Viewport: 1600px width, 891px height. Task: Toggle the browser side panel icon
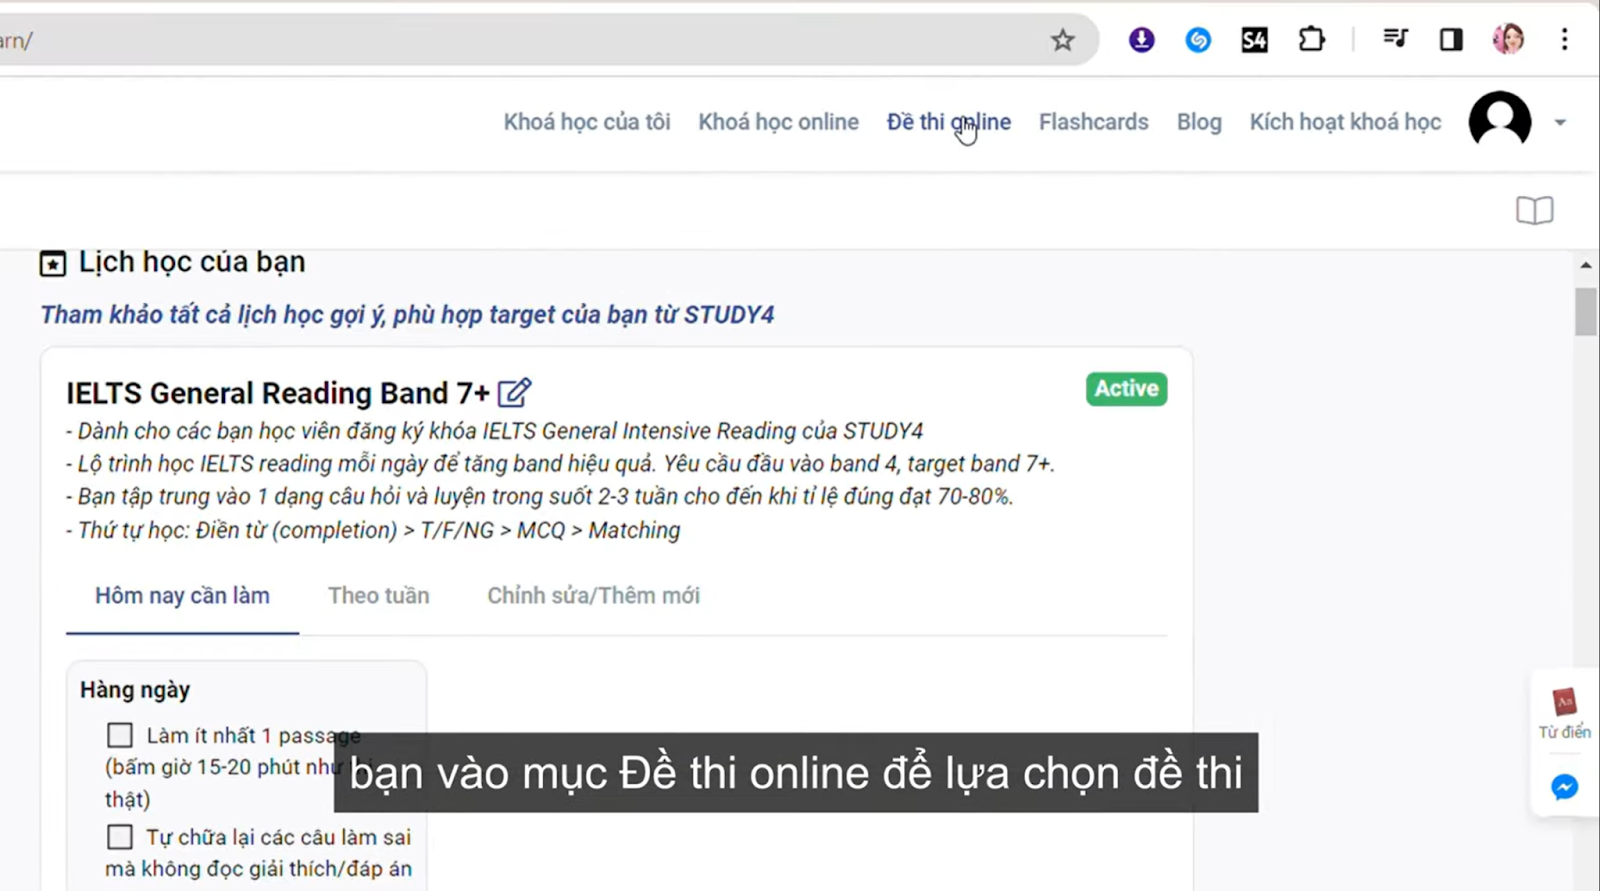click(x=1451, y=40)
